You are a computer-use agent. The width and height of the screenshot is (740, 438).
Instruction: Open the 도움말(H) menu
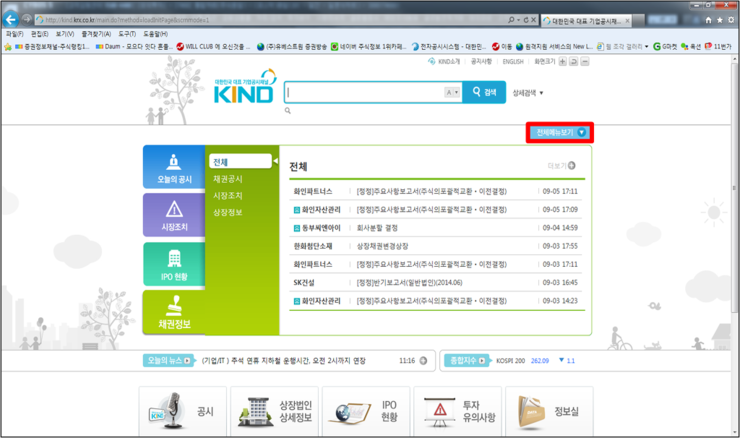155,34
